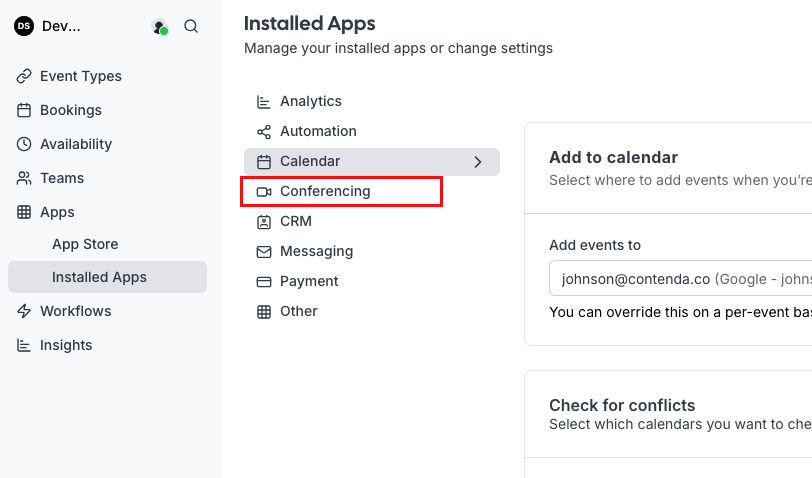
Task: Click the DS workspace logo
Action: [x=24, y=27]
